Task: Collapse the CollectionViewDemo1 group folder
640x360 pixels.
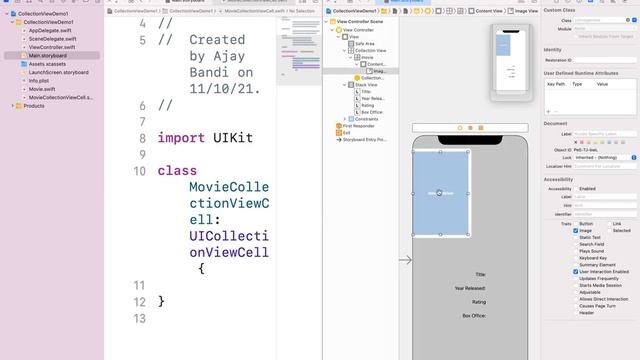Action: tap(13, 22)
